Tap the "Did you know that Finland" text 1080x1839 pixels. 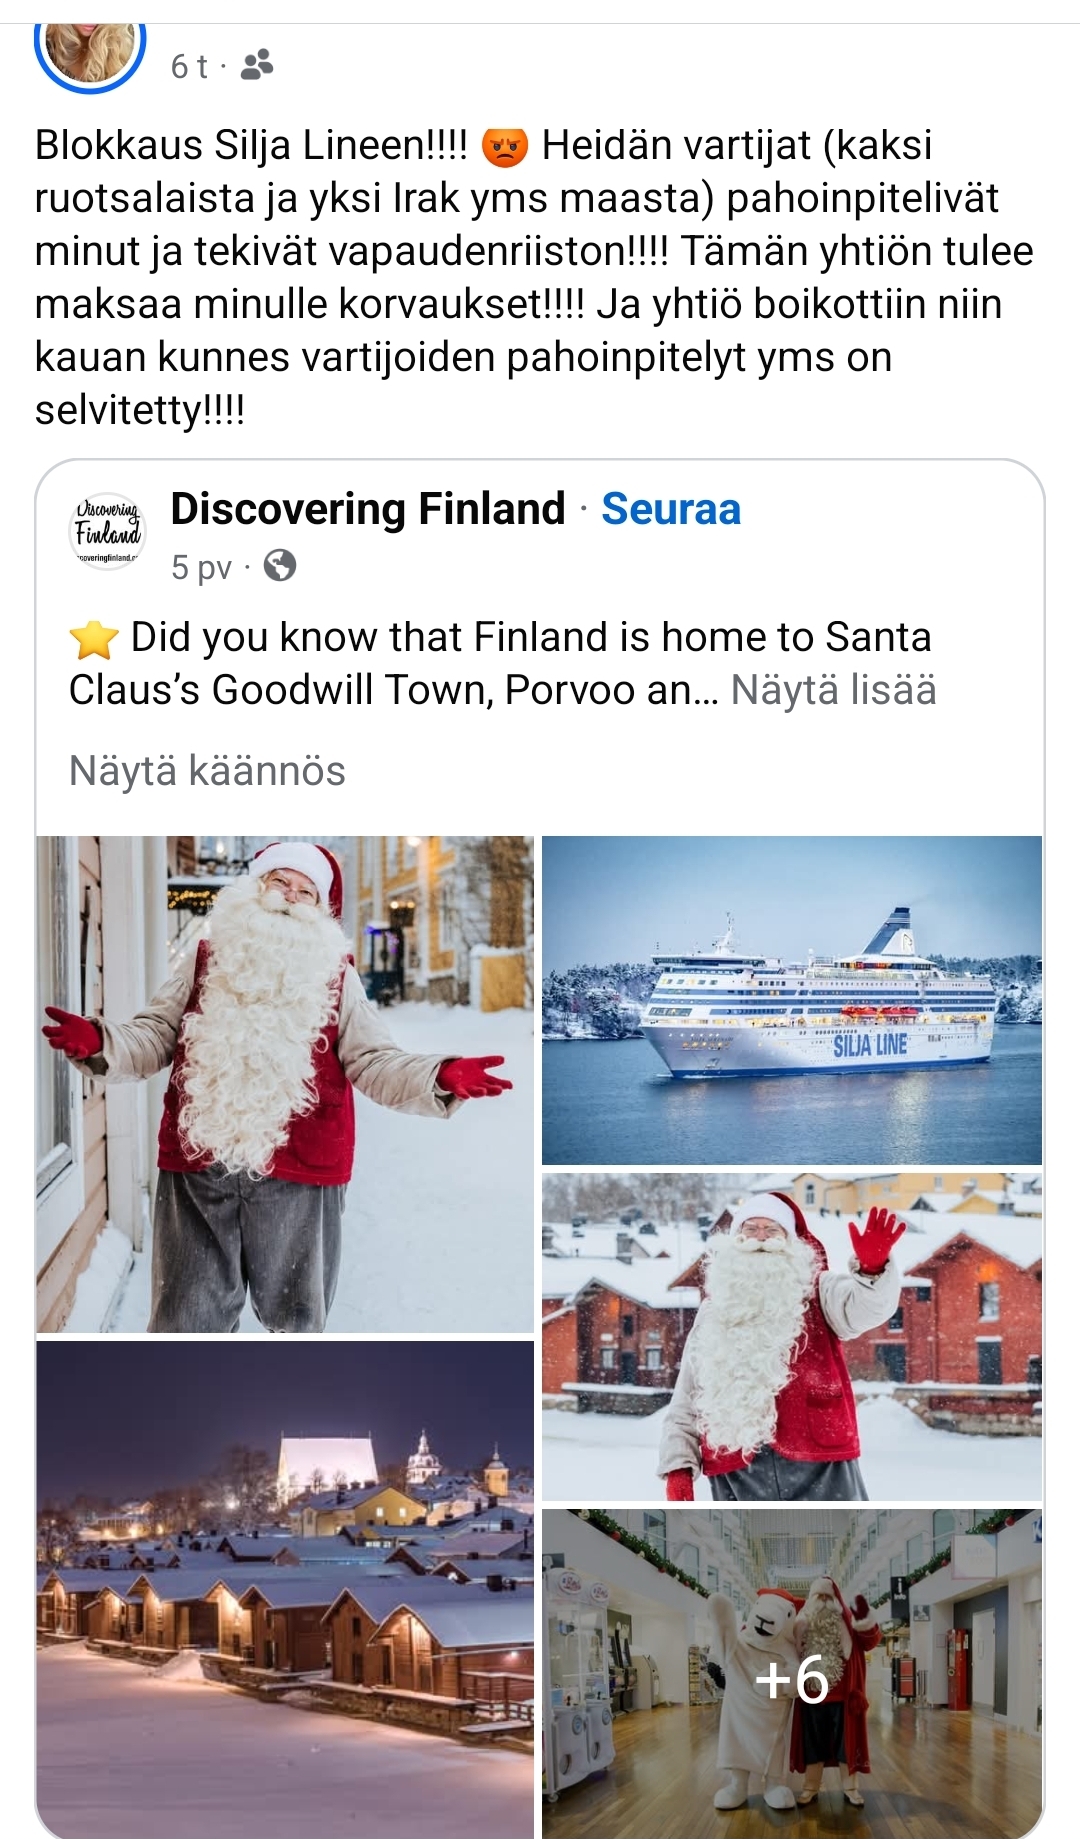tap(530, 637)
